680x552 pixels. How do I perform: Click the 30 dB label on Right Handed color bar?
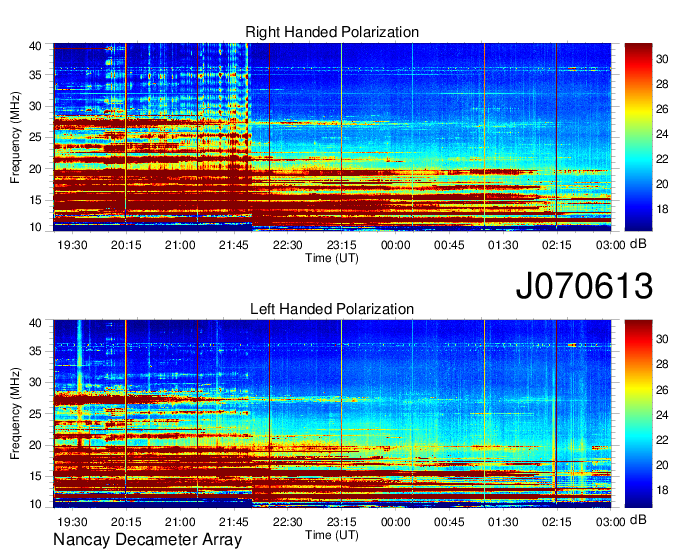pyautogui.click(x=662, y=59)
